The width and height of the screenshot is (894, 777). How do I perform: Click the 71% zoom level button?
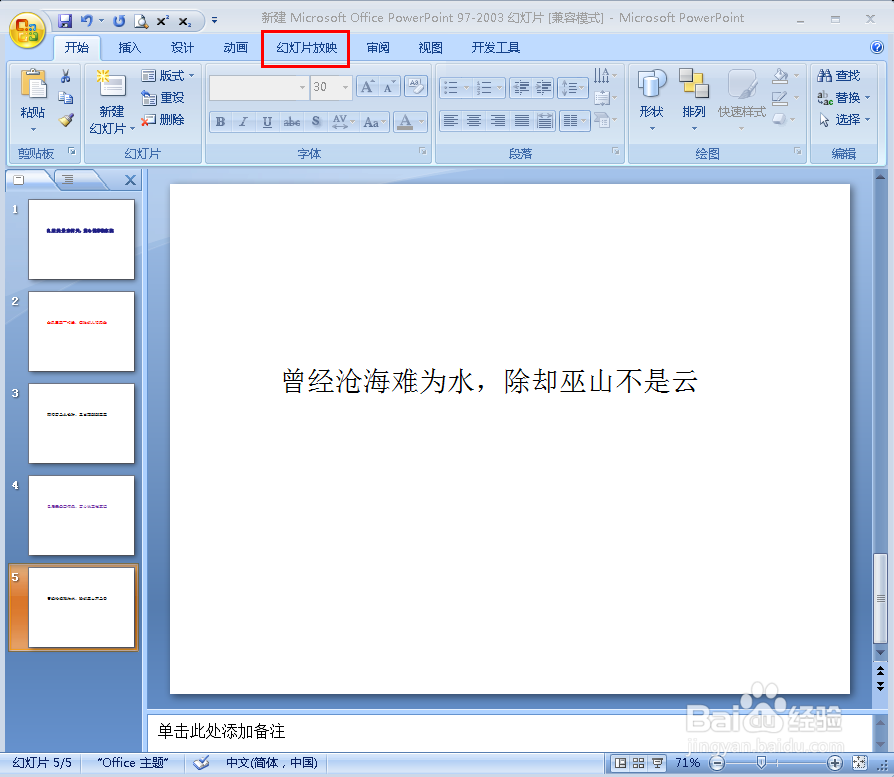688,763
